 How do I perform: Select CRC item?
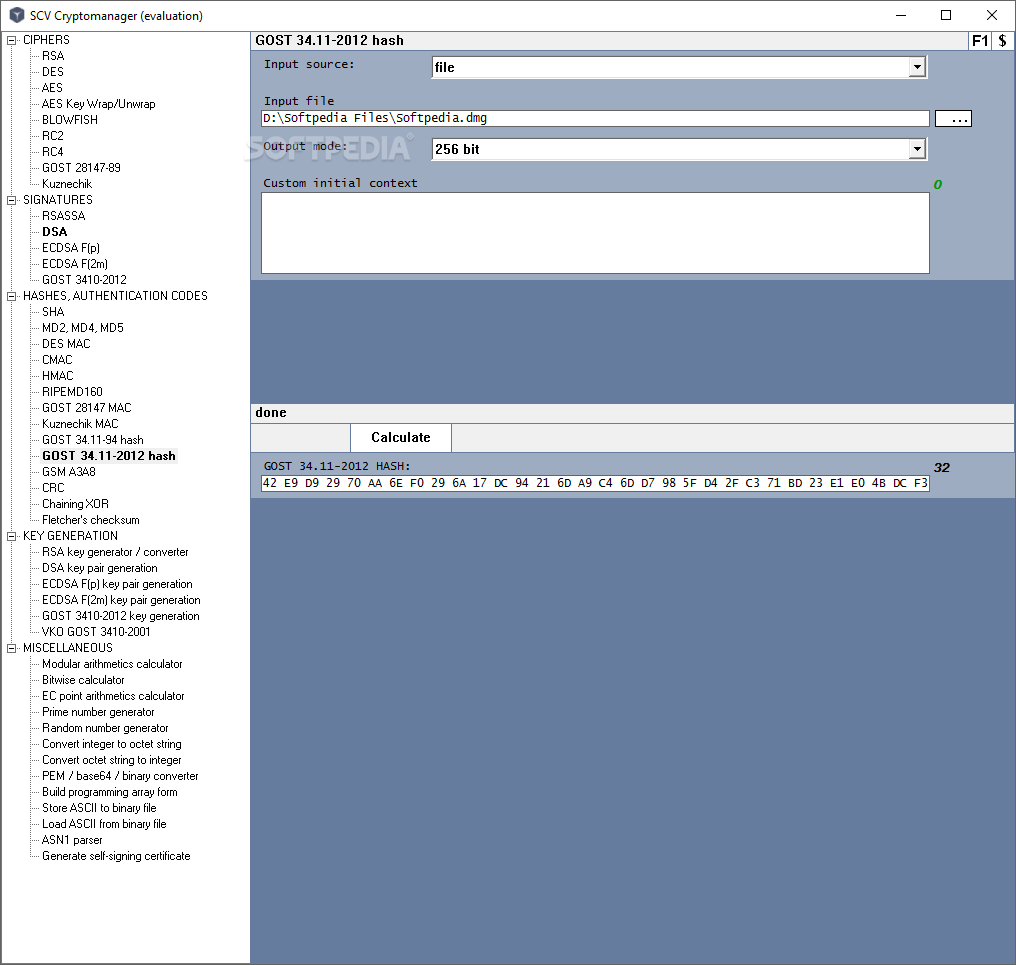[53, 488]
